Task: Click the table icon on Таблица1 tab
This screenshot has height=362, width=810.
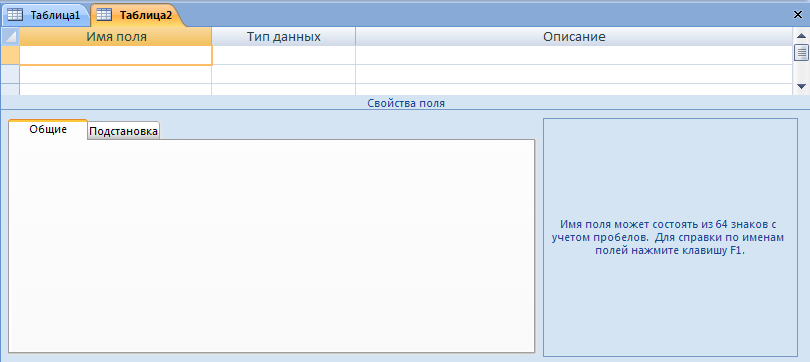Action: [x=14, y=15]
